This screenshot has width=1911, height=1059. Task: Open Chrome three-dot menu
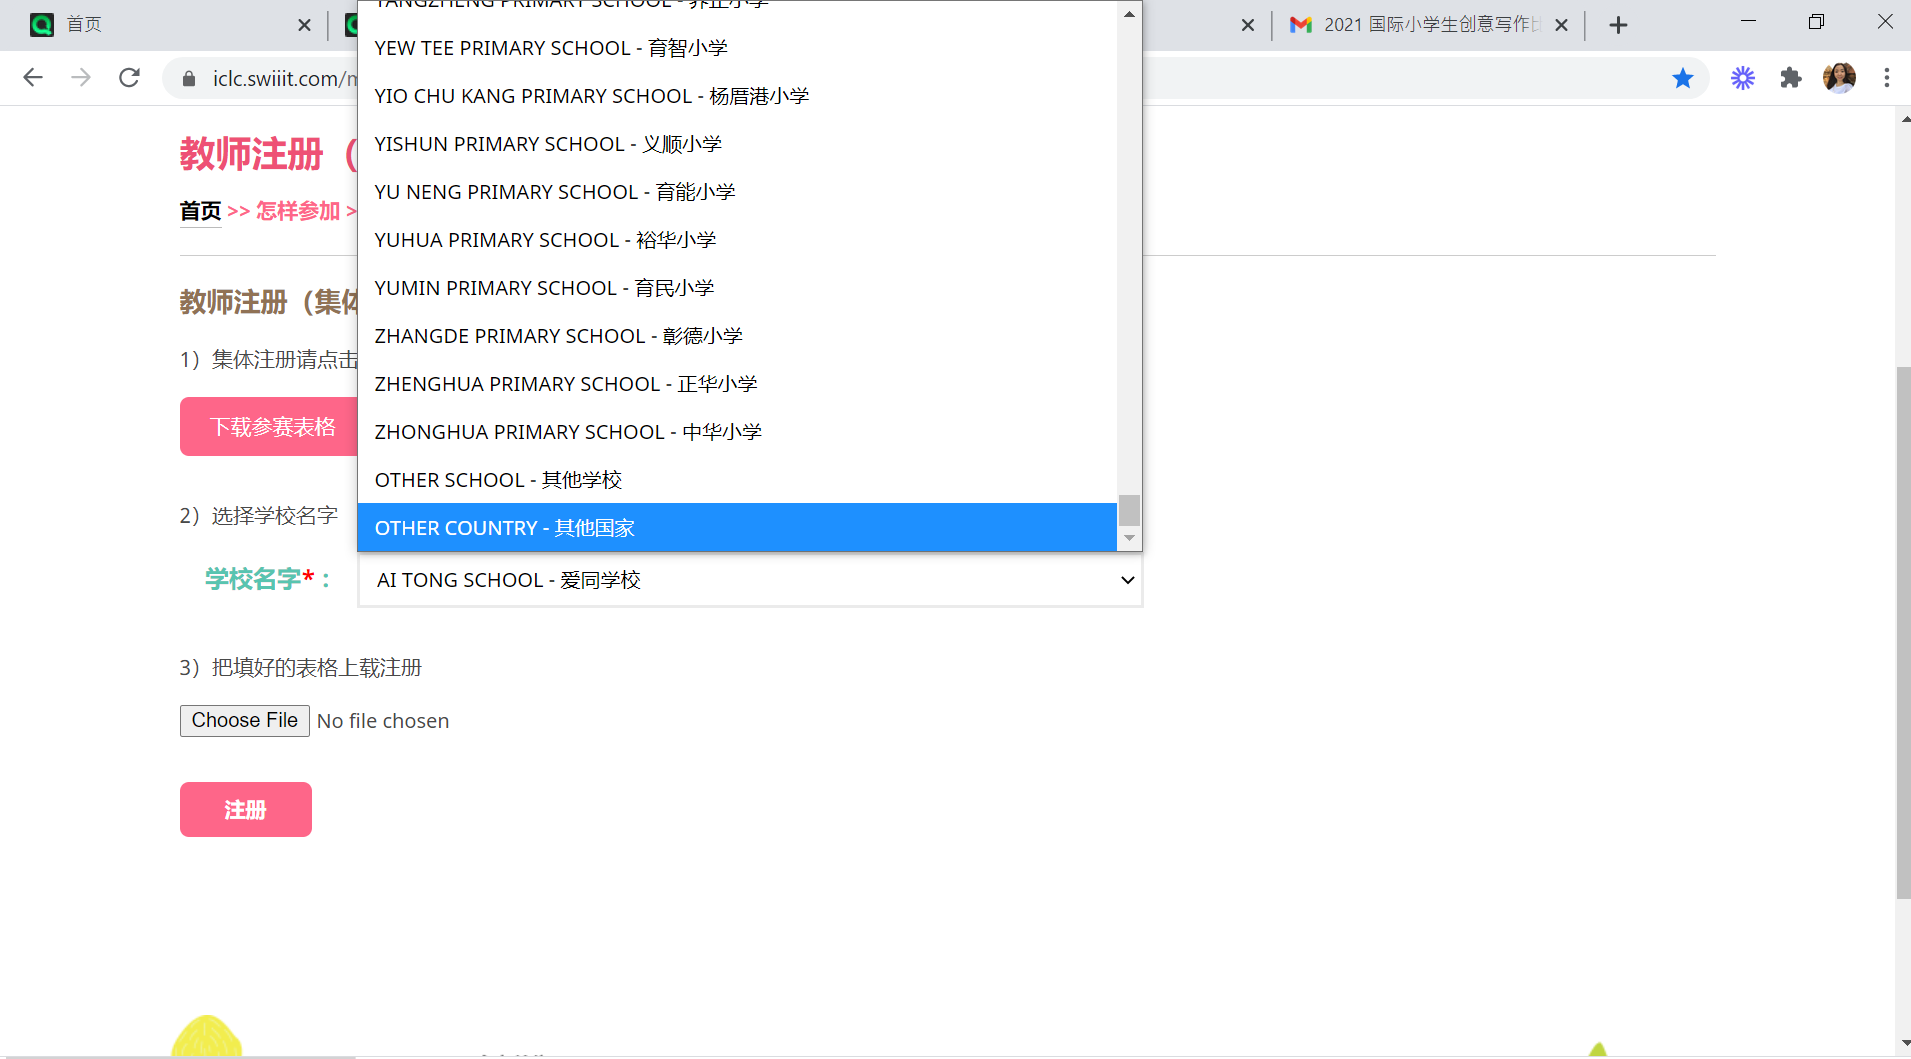pyautogui.click(x=1886, y=78)
